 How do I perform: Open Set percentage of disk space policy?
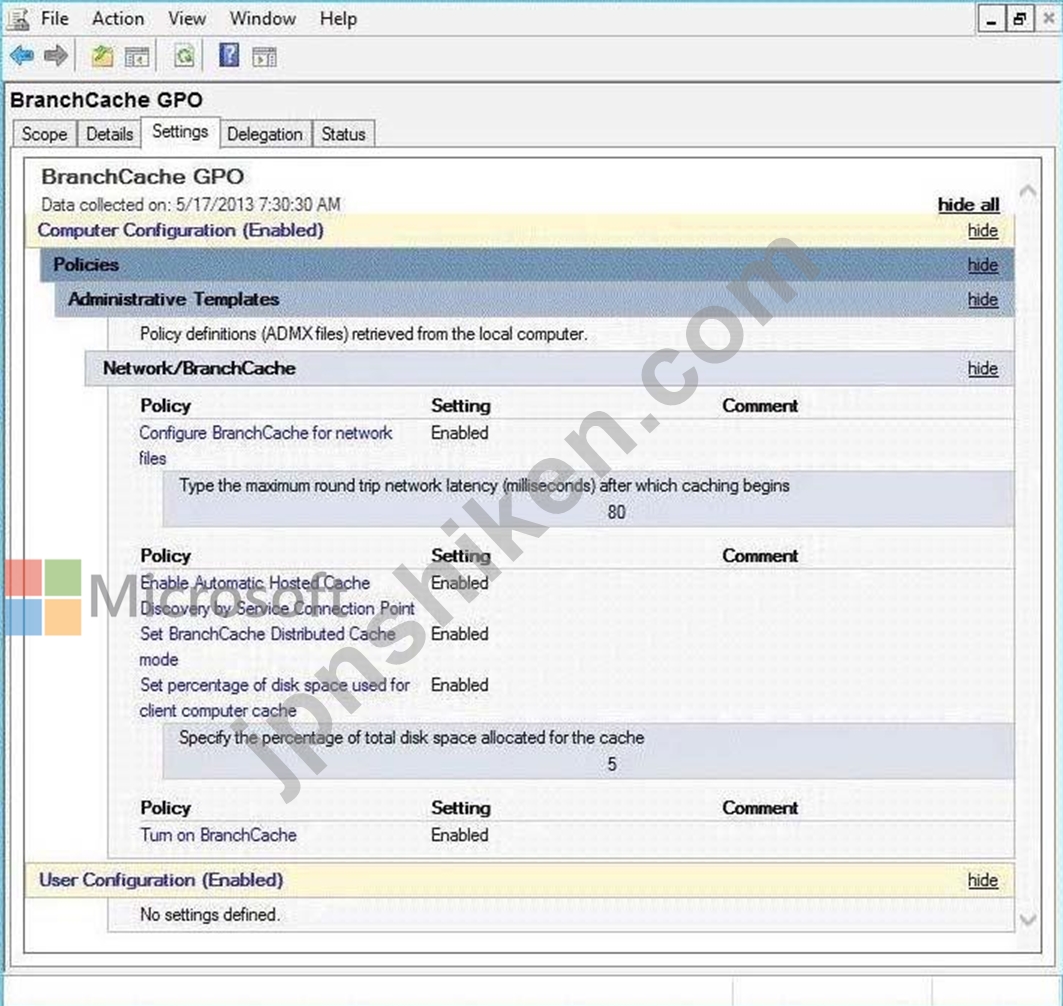coord(275,698)
